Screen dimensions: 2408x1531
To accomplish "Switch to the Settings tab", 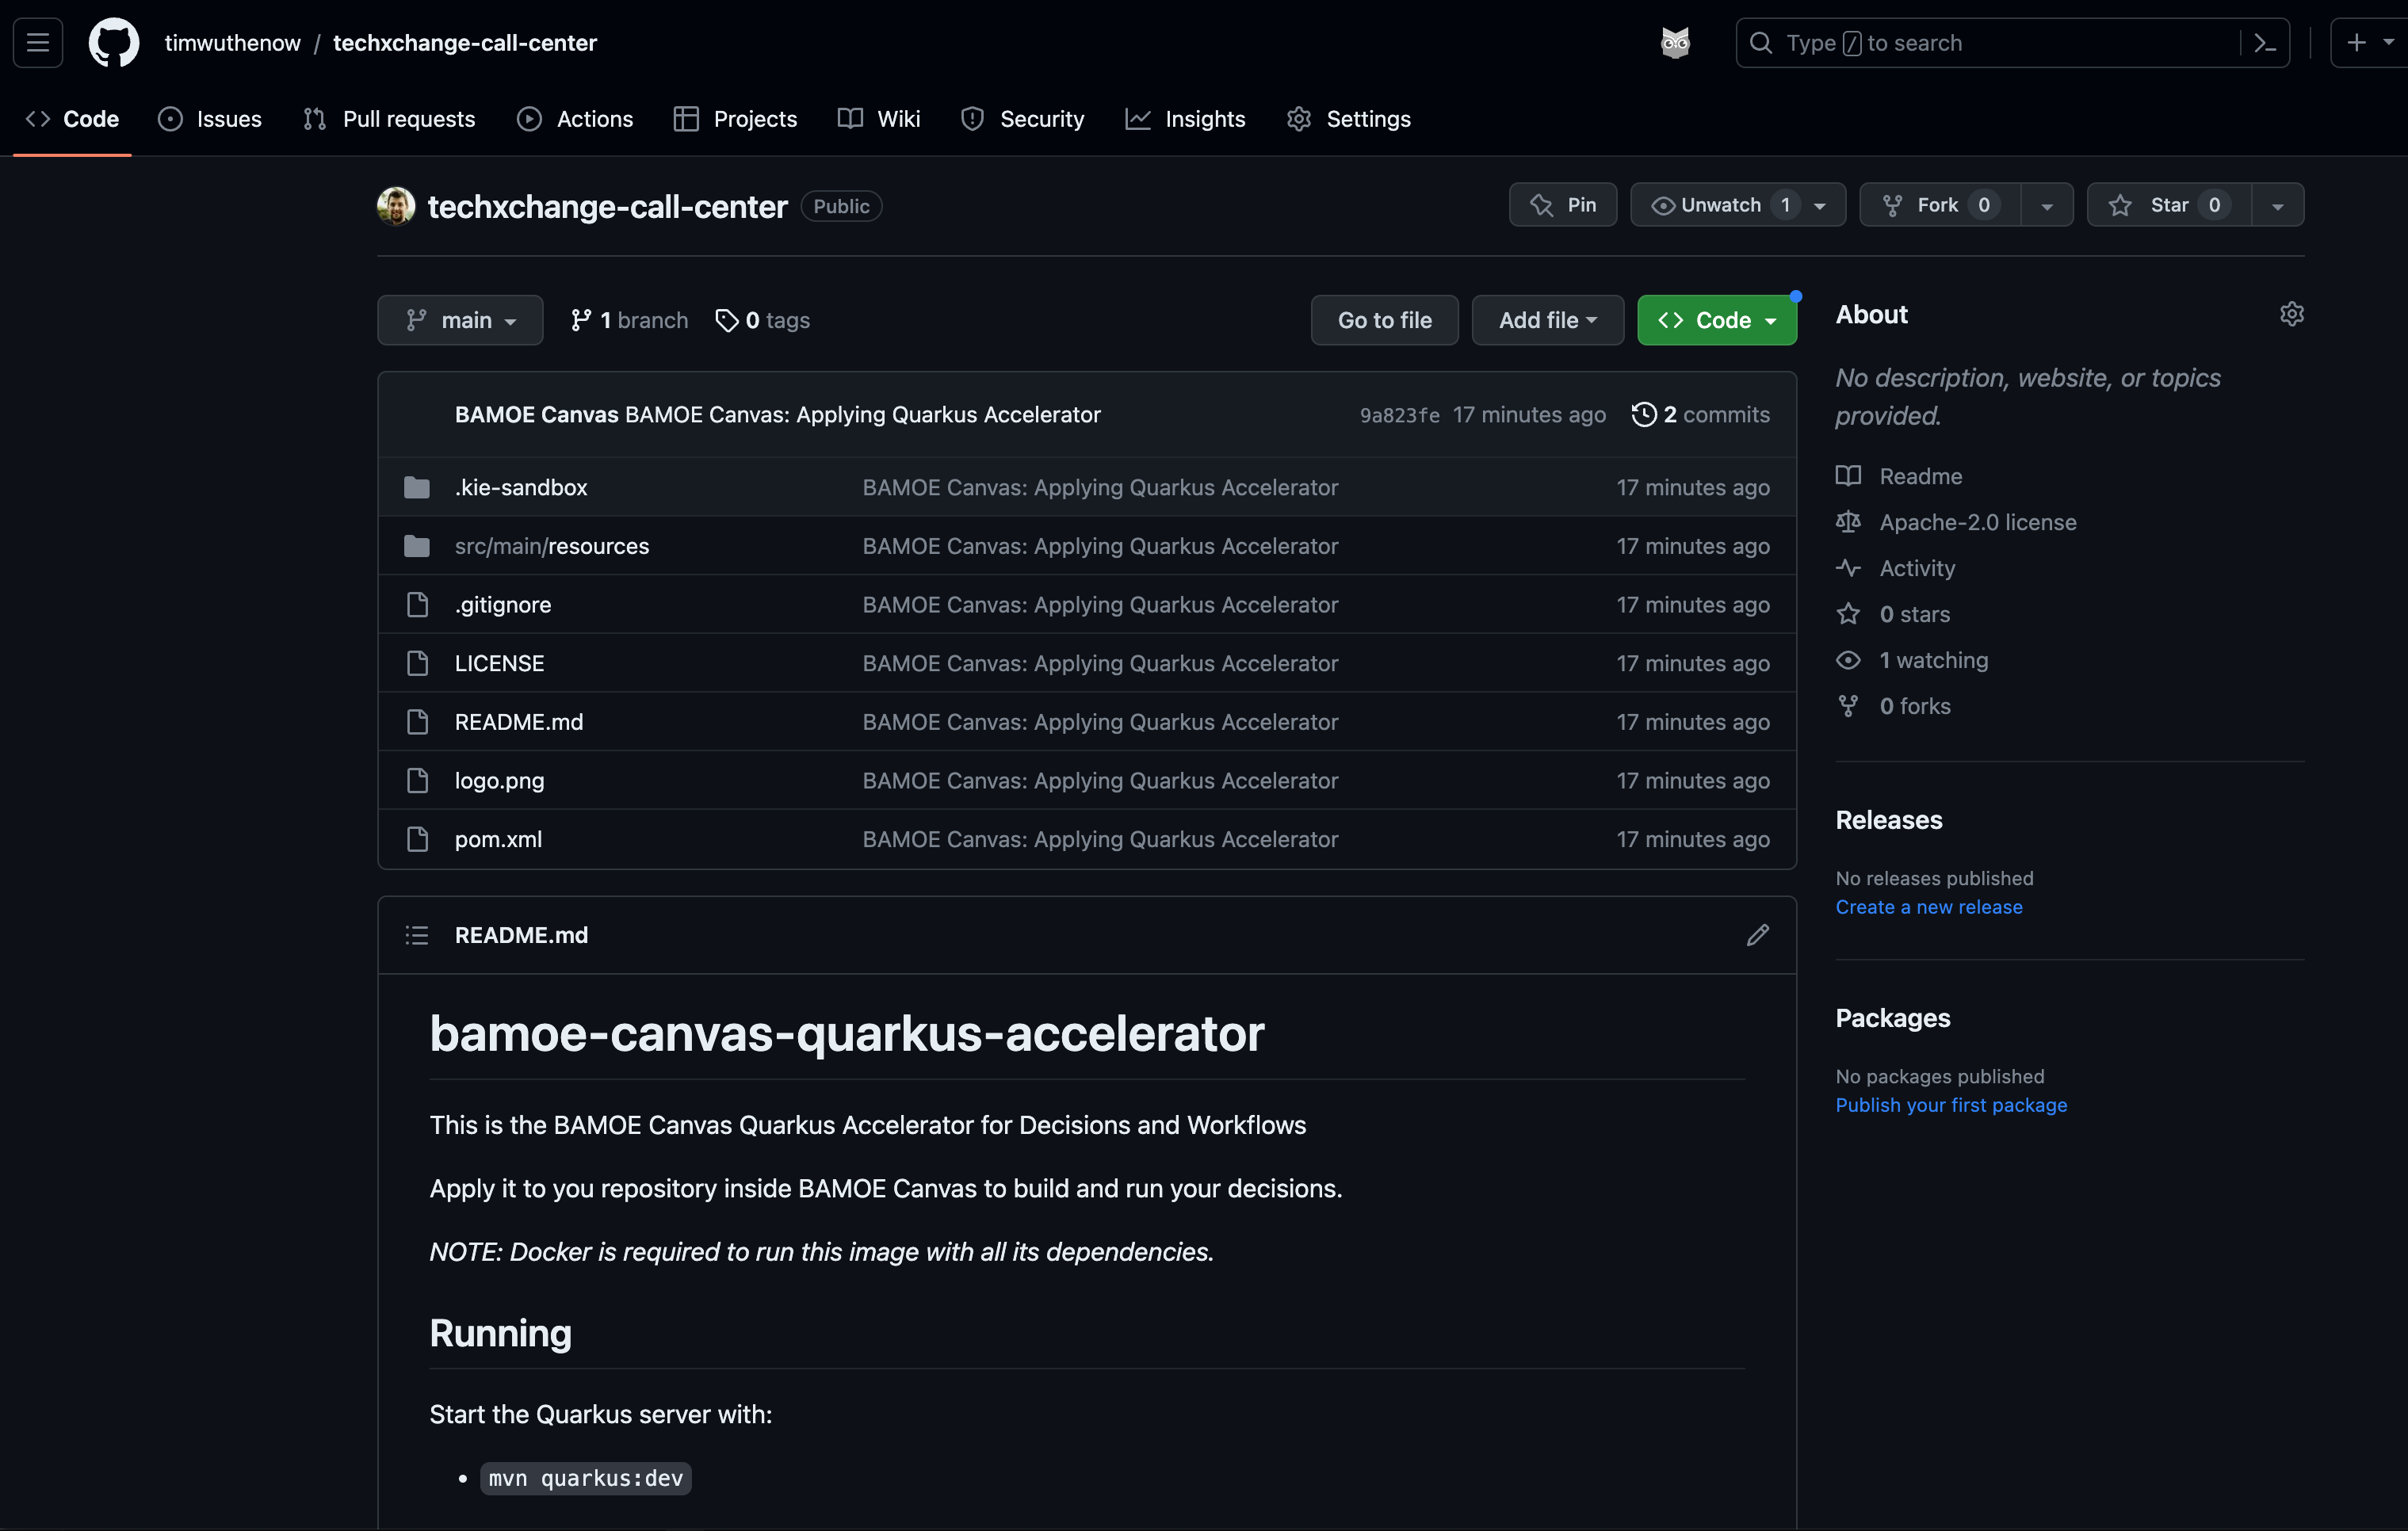I will click(x=1348, y=119).
